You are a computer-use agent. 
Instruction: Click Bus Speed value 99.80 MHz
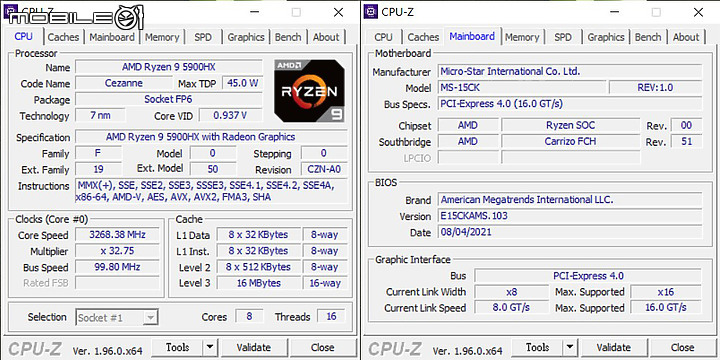point(118,267)
